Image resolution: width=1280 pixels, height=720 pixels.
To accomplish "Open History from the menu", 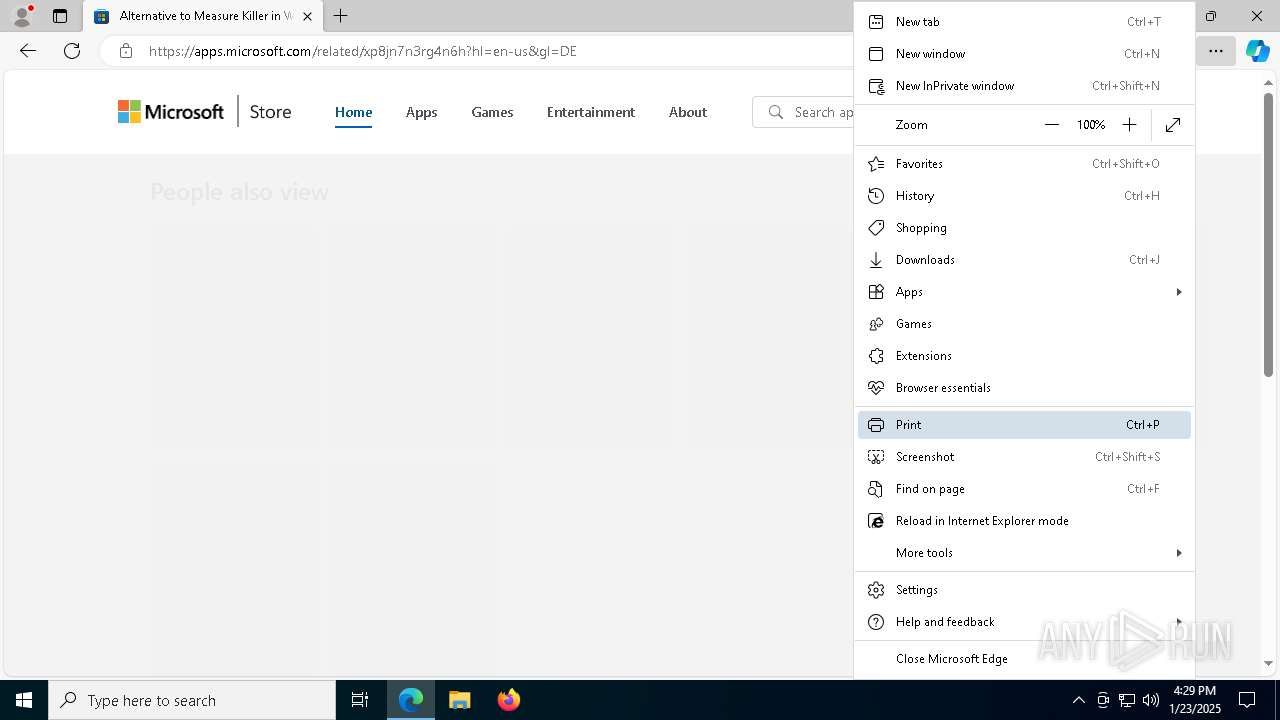I will [1024, 195].
